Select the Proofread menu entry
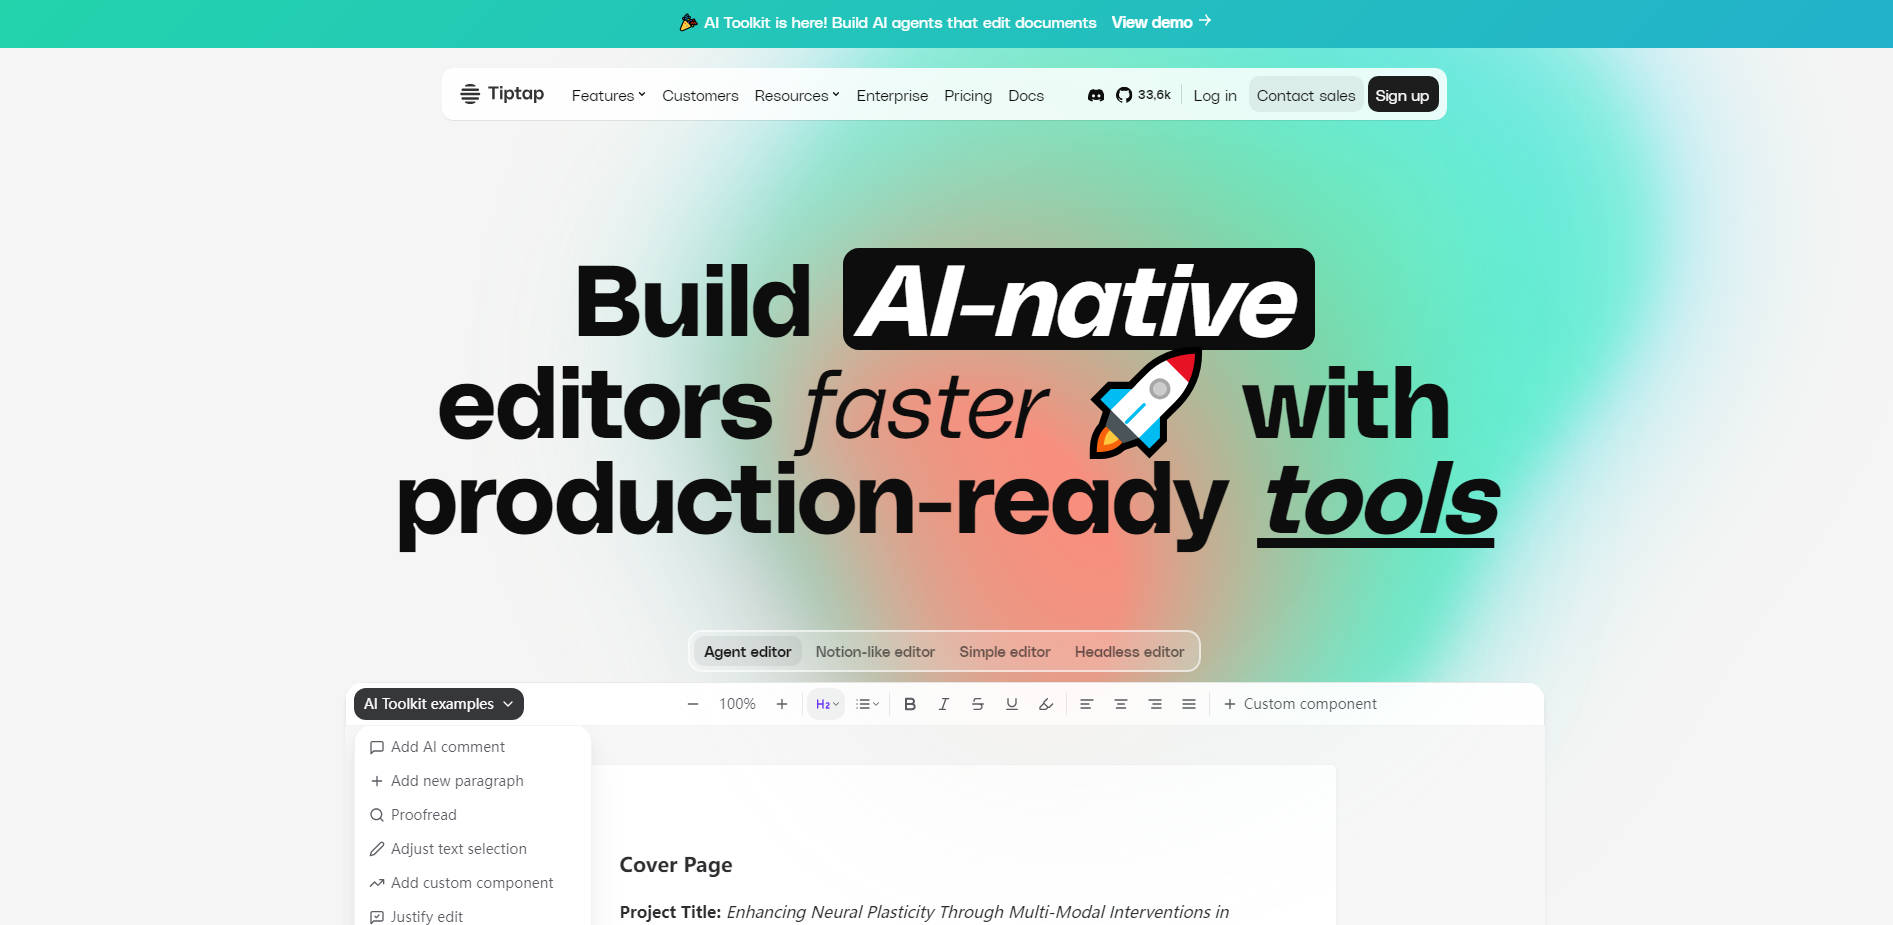The width and height of the screenshot is (1893, 925). click(x=423, y=815)
